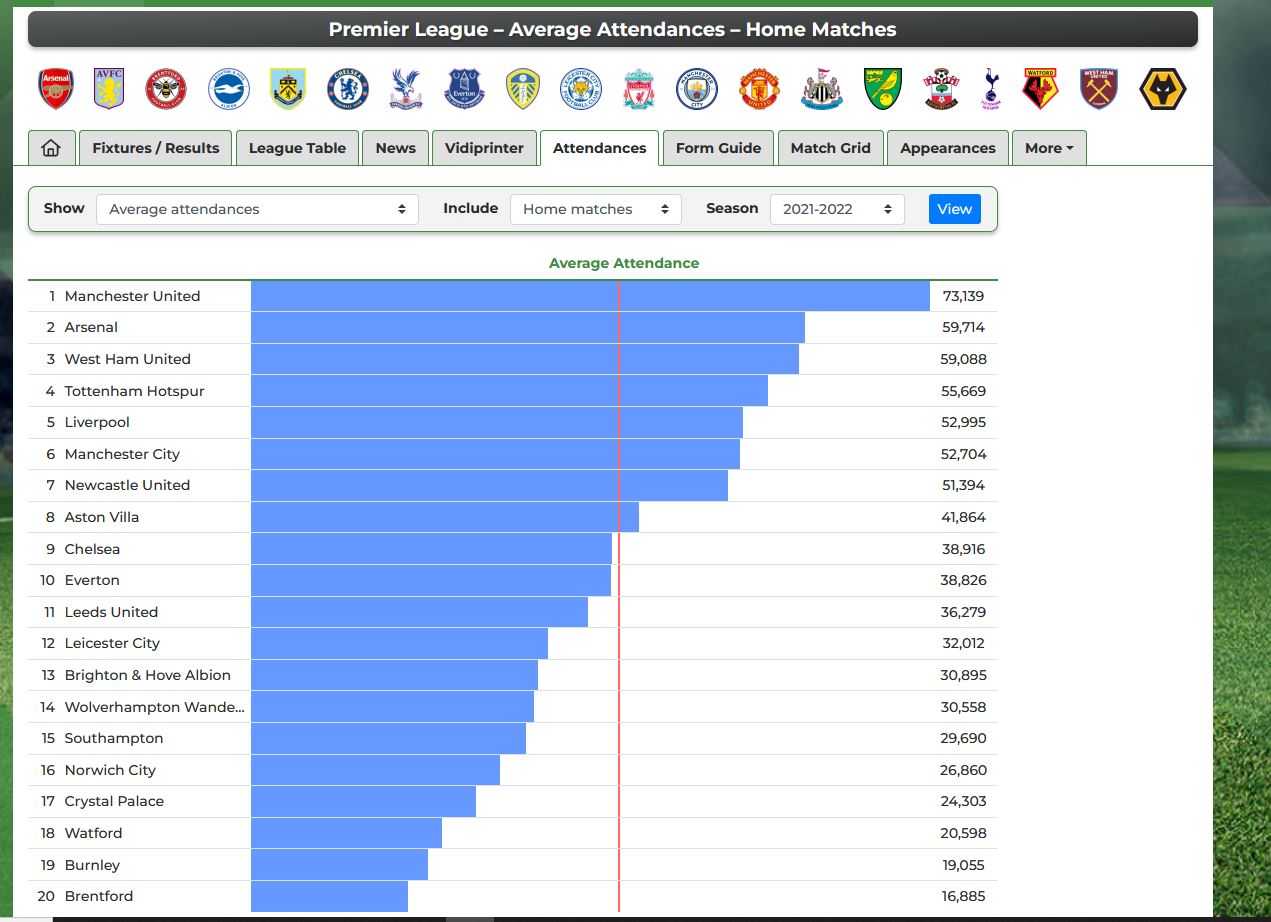Click the Manchester United badge
Screen dimensions: 1271x922
[760, 89]
